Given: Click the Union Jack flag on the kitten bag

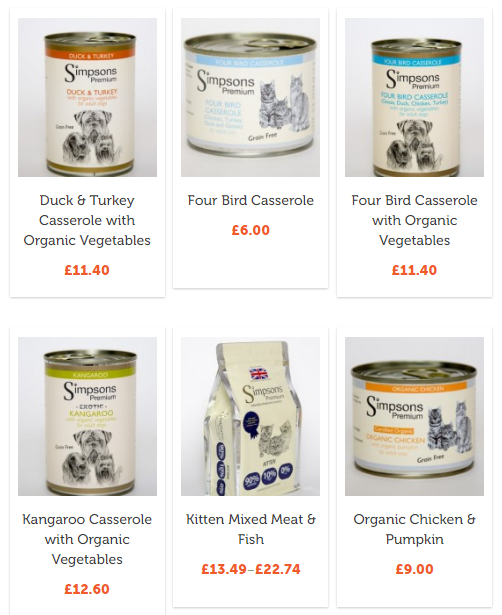Looking at the screenshot, I should (x=259, y=374).
